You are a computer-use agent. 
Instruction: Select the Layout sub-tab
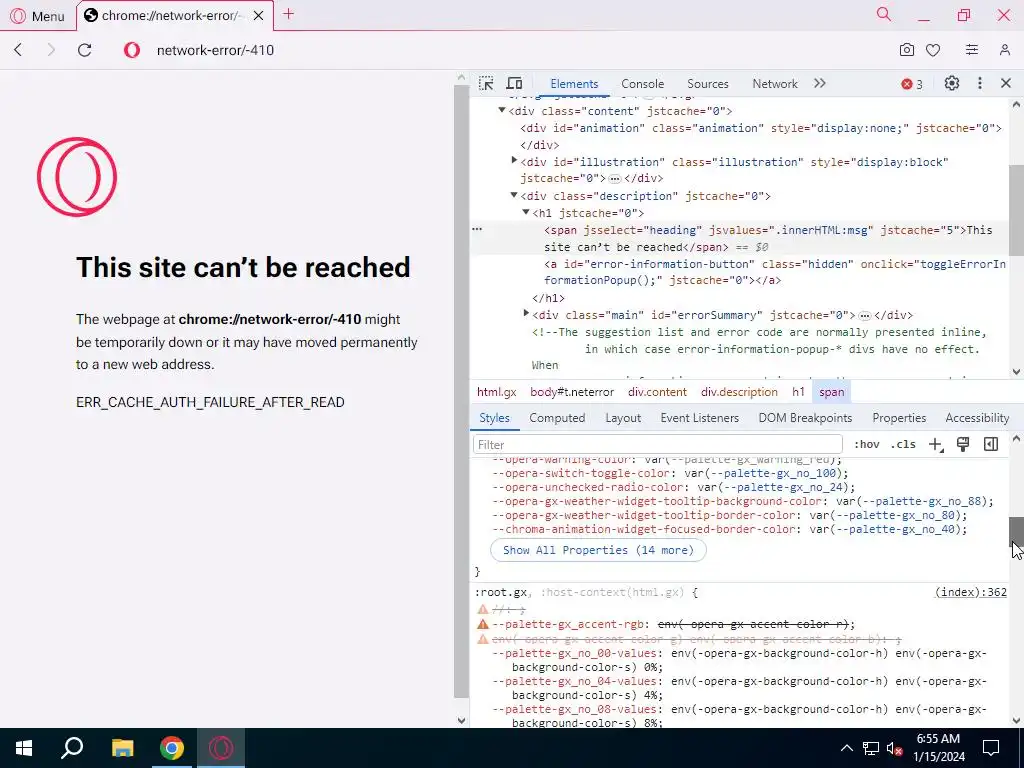[x=623, y=418]
